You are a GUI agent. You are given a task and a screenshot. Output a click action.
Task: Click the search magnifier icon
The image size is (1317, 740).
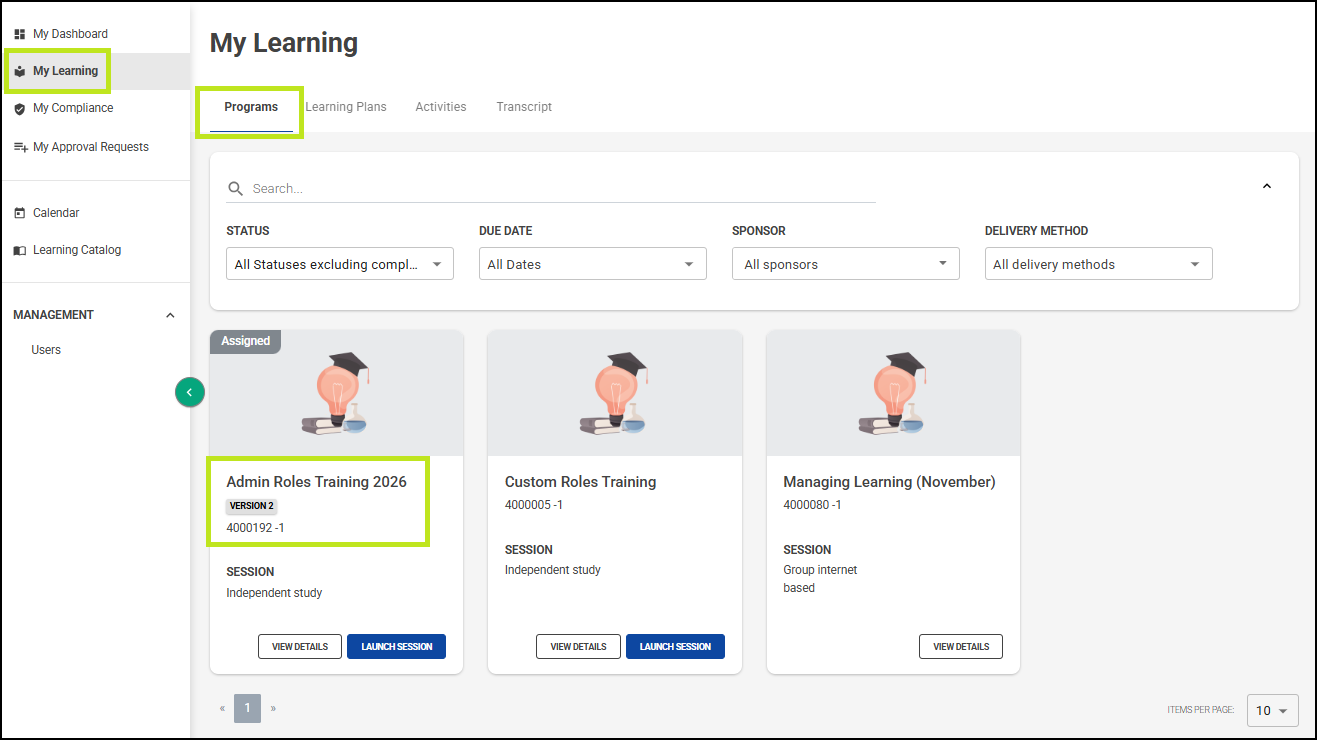click(x=235, y=189)
